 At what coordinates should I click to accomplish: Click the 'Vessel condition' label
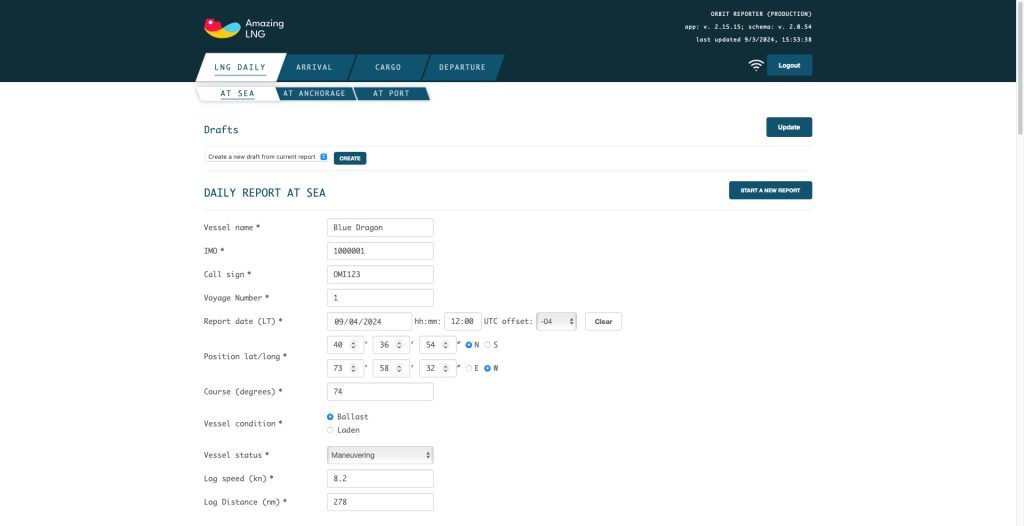click(x=243, y=423)
